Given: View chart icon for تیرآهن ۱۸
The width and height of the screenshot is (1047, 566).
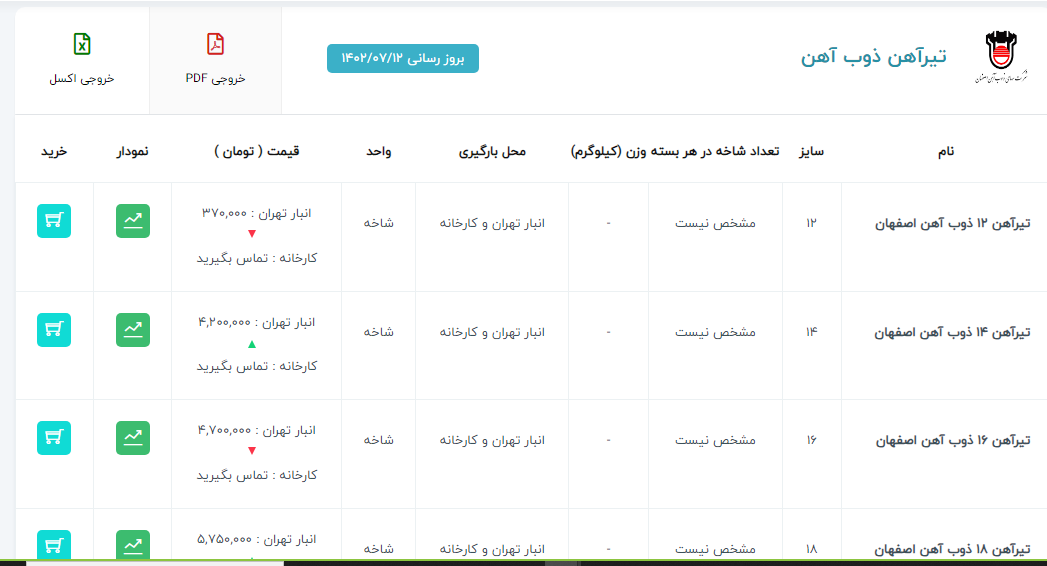Looking at the screenshot, I should pyautogui.click(x=132, y=544).
